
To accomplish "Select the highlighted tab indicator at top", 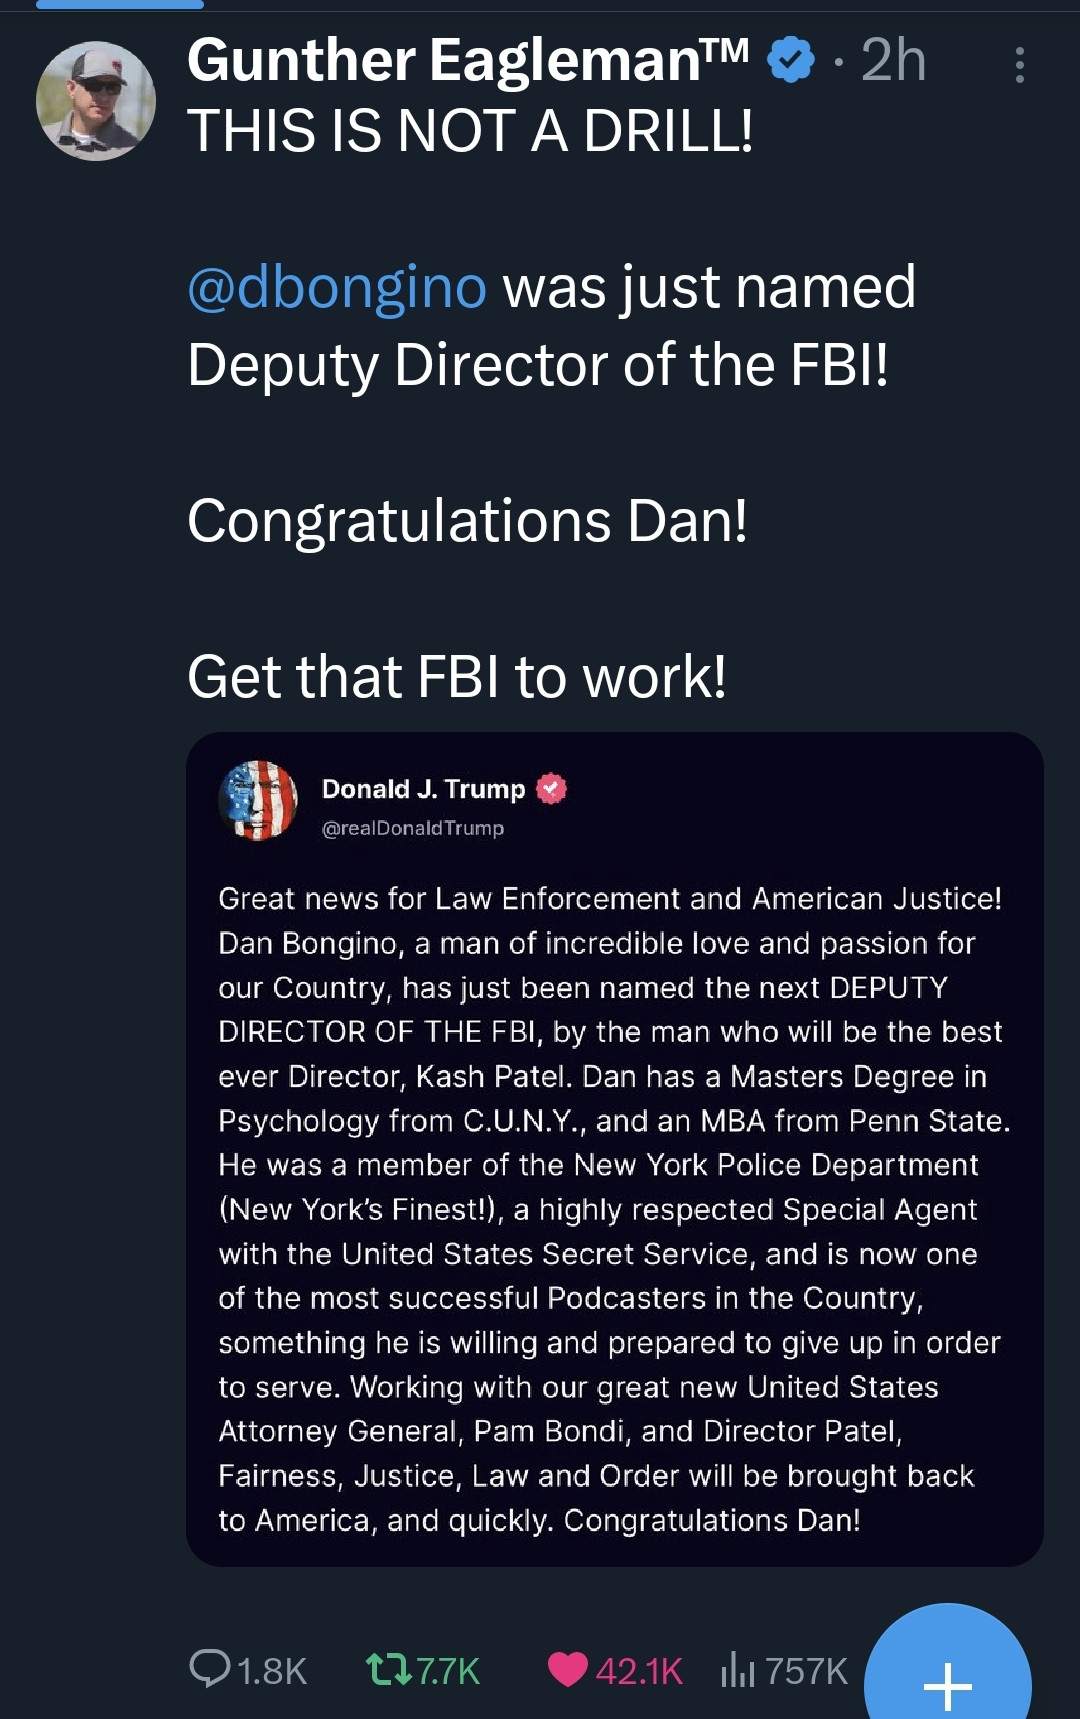I will point(120,5).
